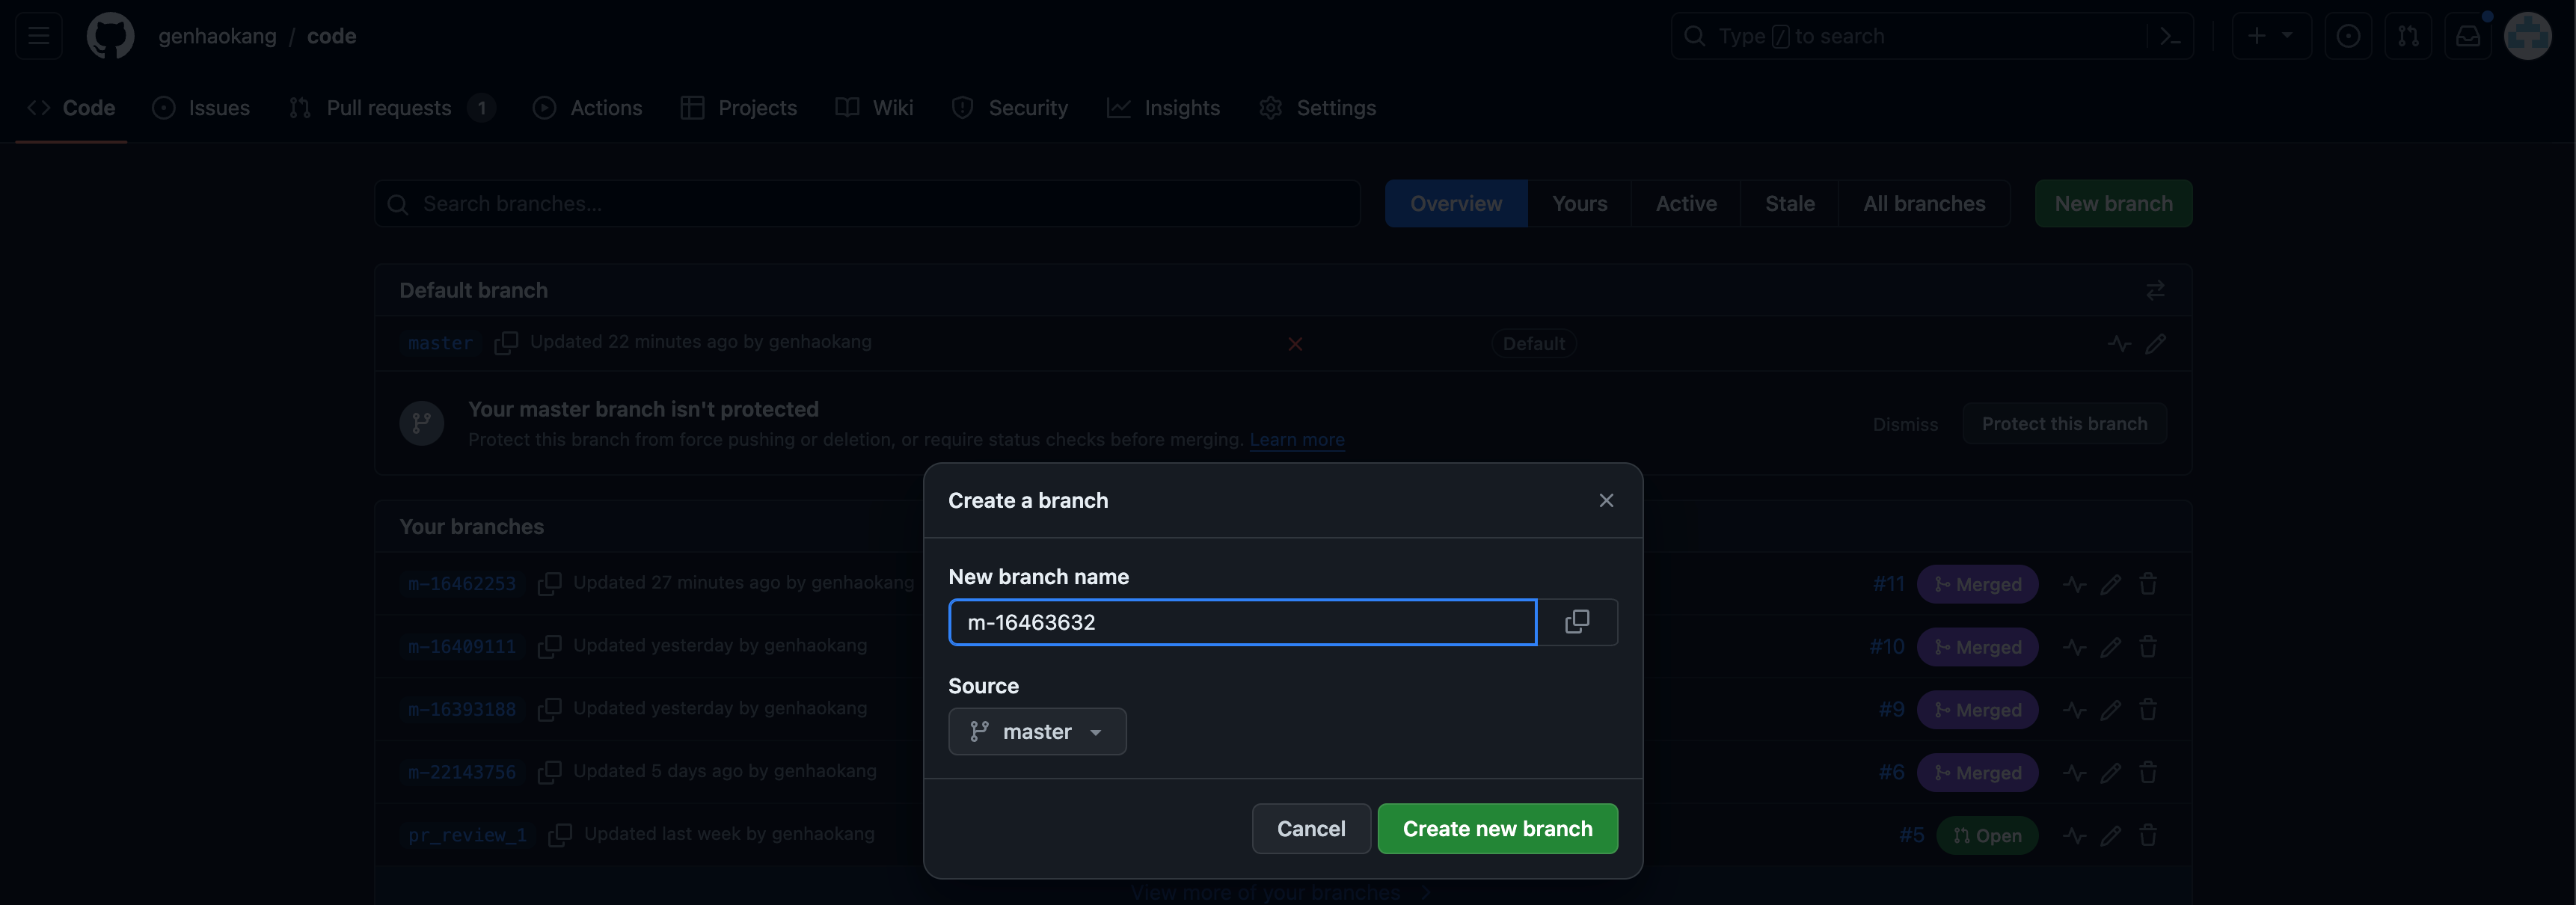
Task: Open the Actions tab
Action: point(587,108)
